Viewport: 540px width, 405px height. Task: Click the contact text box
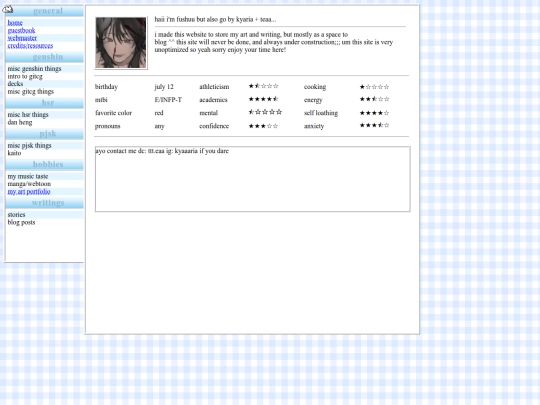[253, 179]
